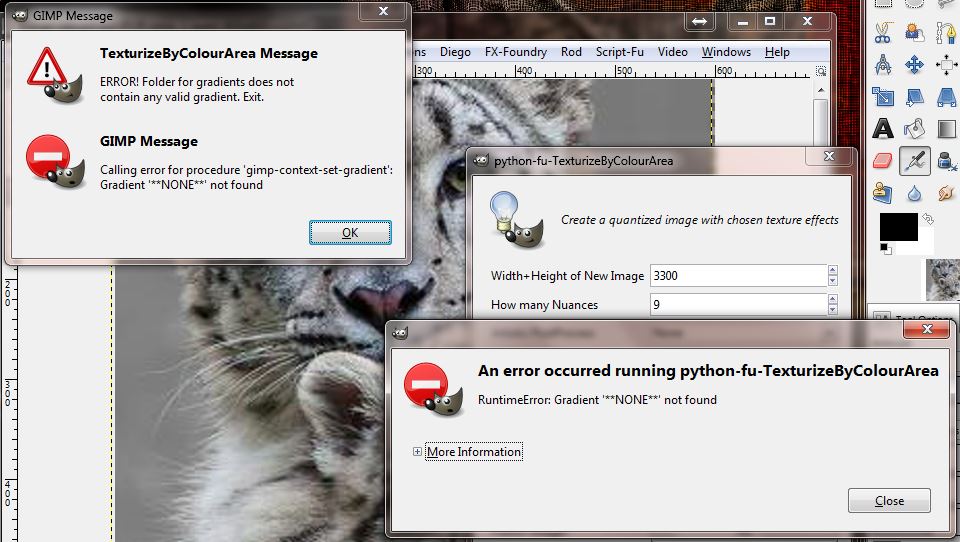Image resolution: width=960 pixels, height=542 pixels.
Task: Select the Blur/Sharpen tool
Action: pos(914,194)
